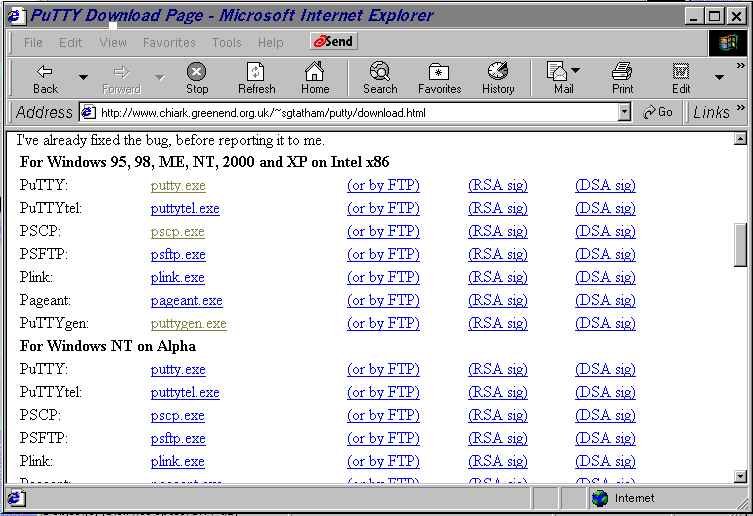Click the Edit toolbar icon

click(x=681, y=72)
